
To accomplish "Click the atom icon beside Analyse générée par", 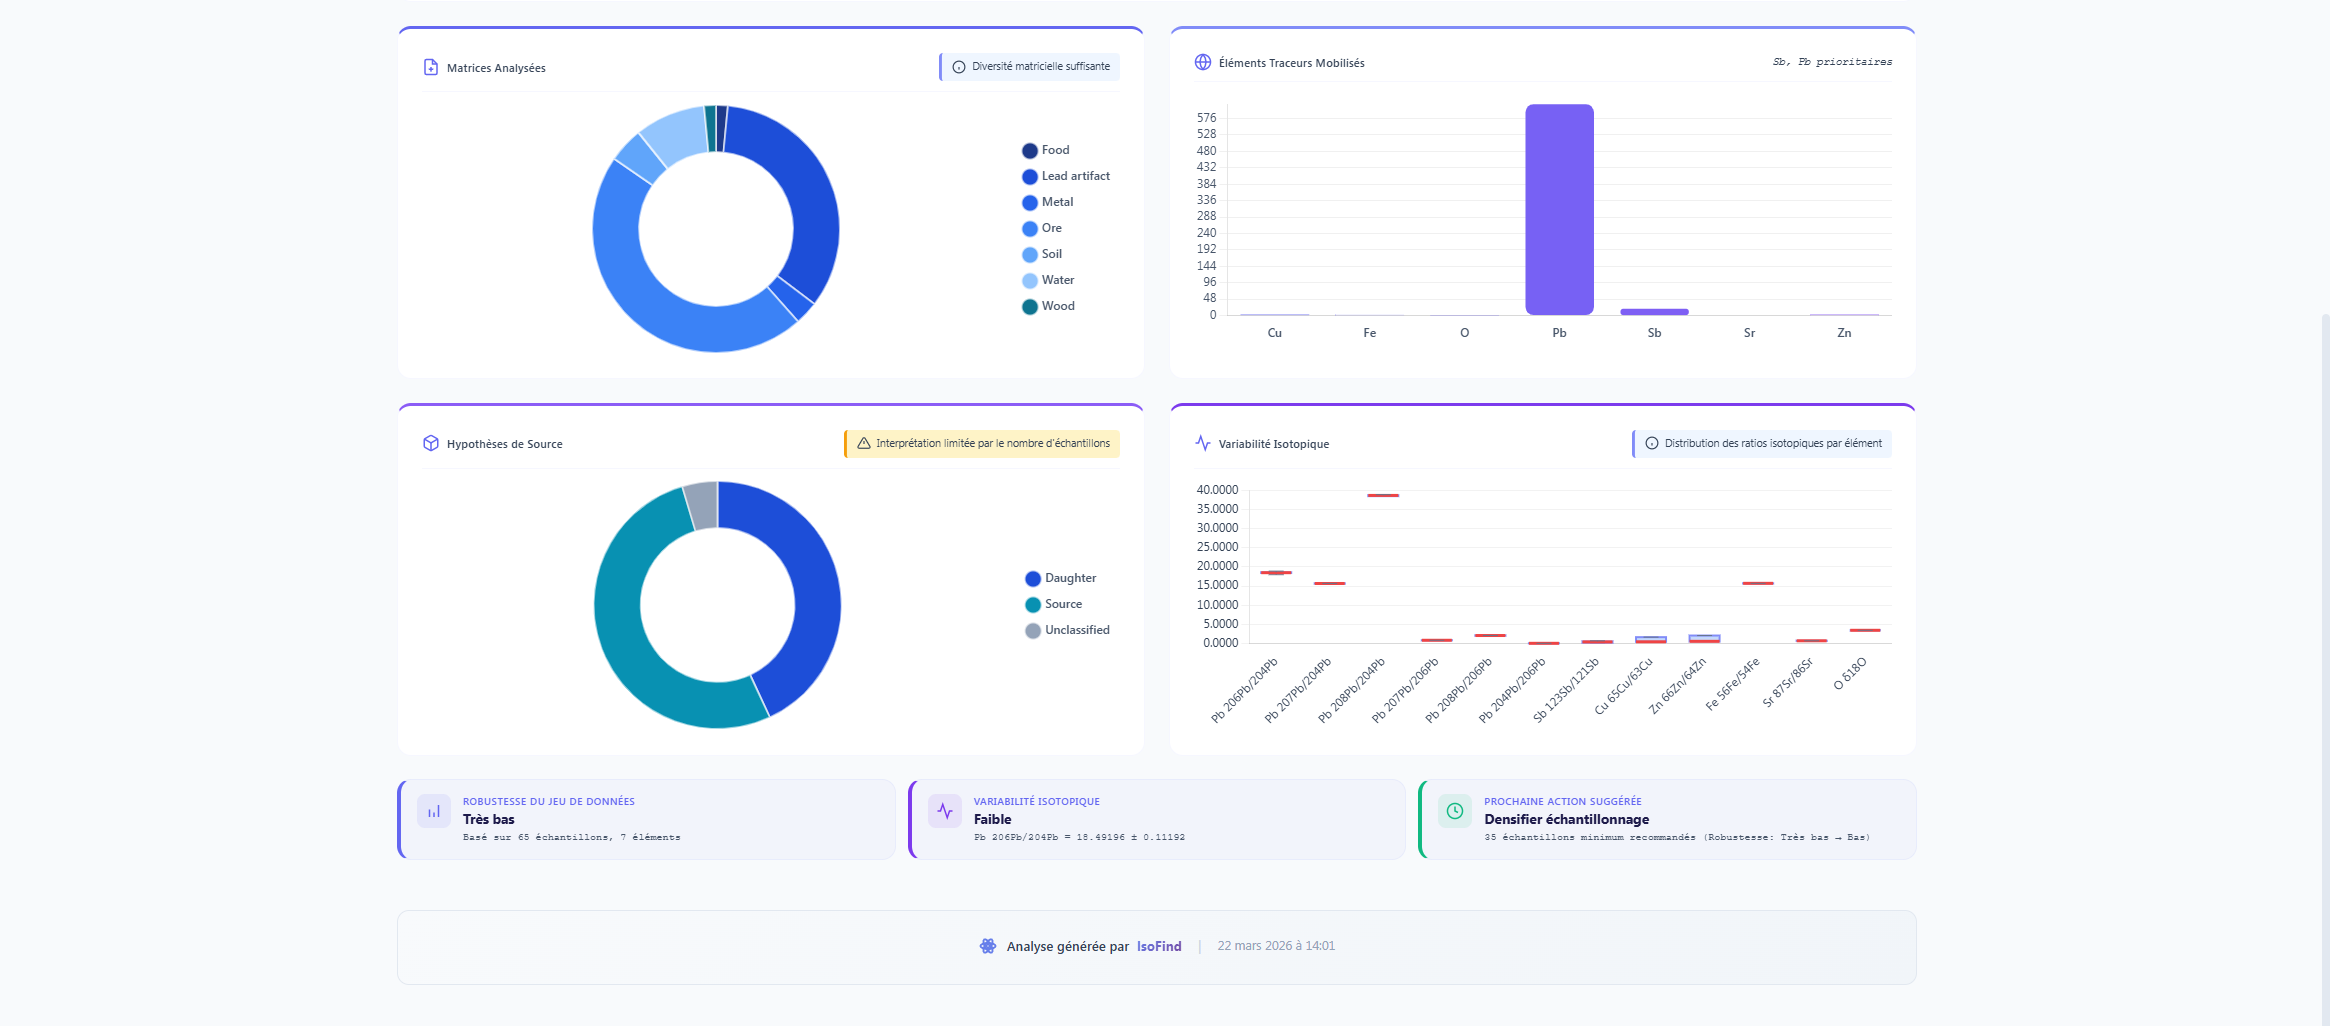I will pyautogui.click(x=989, y=945).
